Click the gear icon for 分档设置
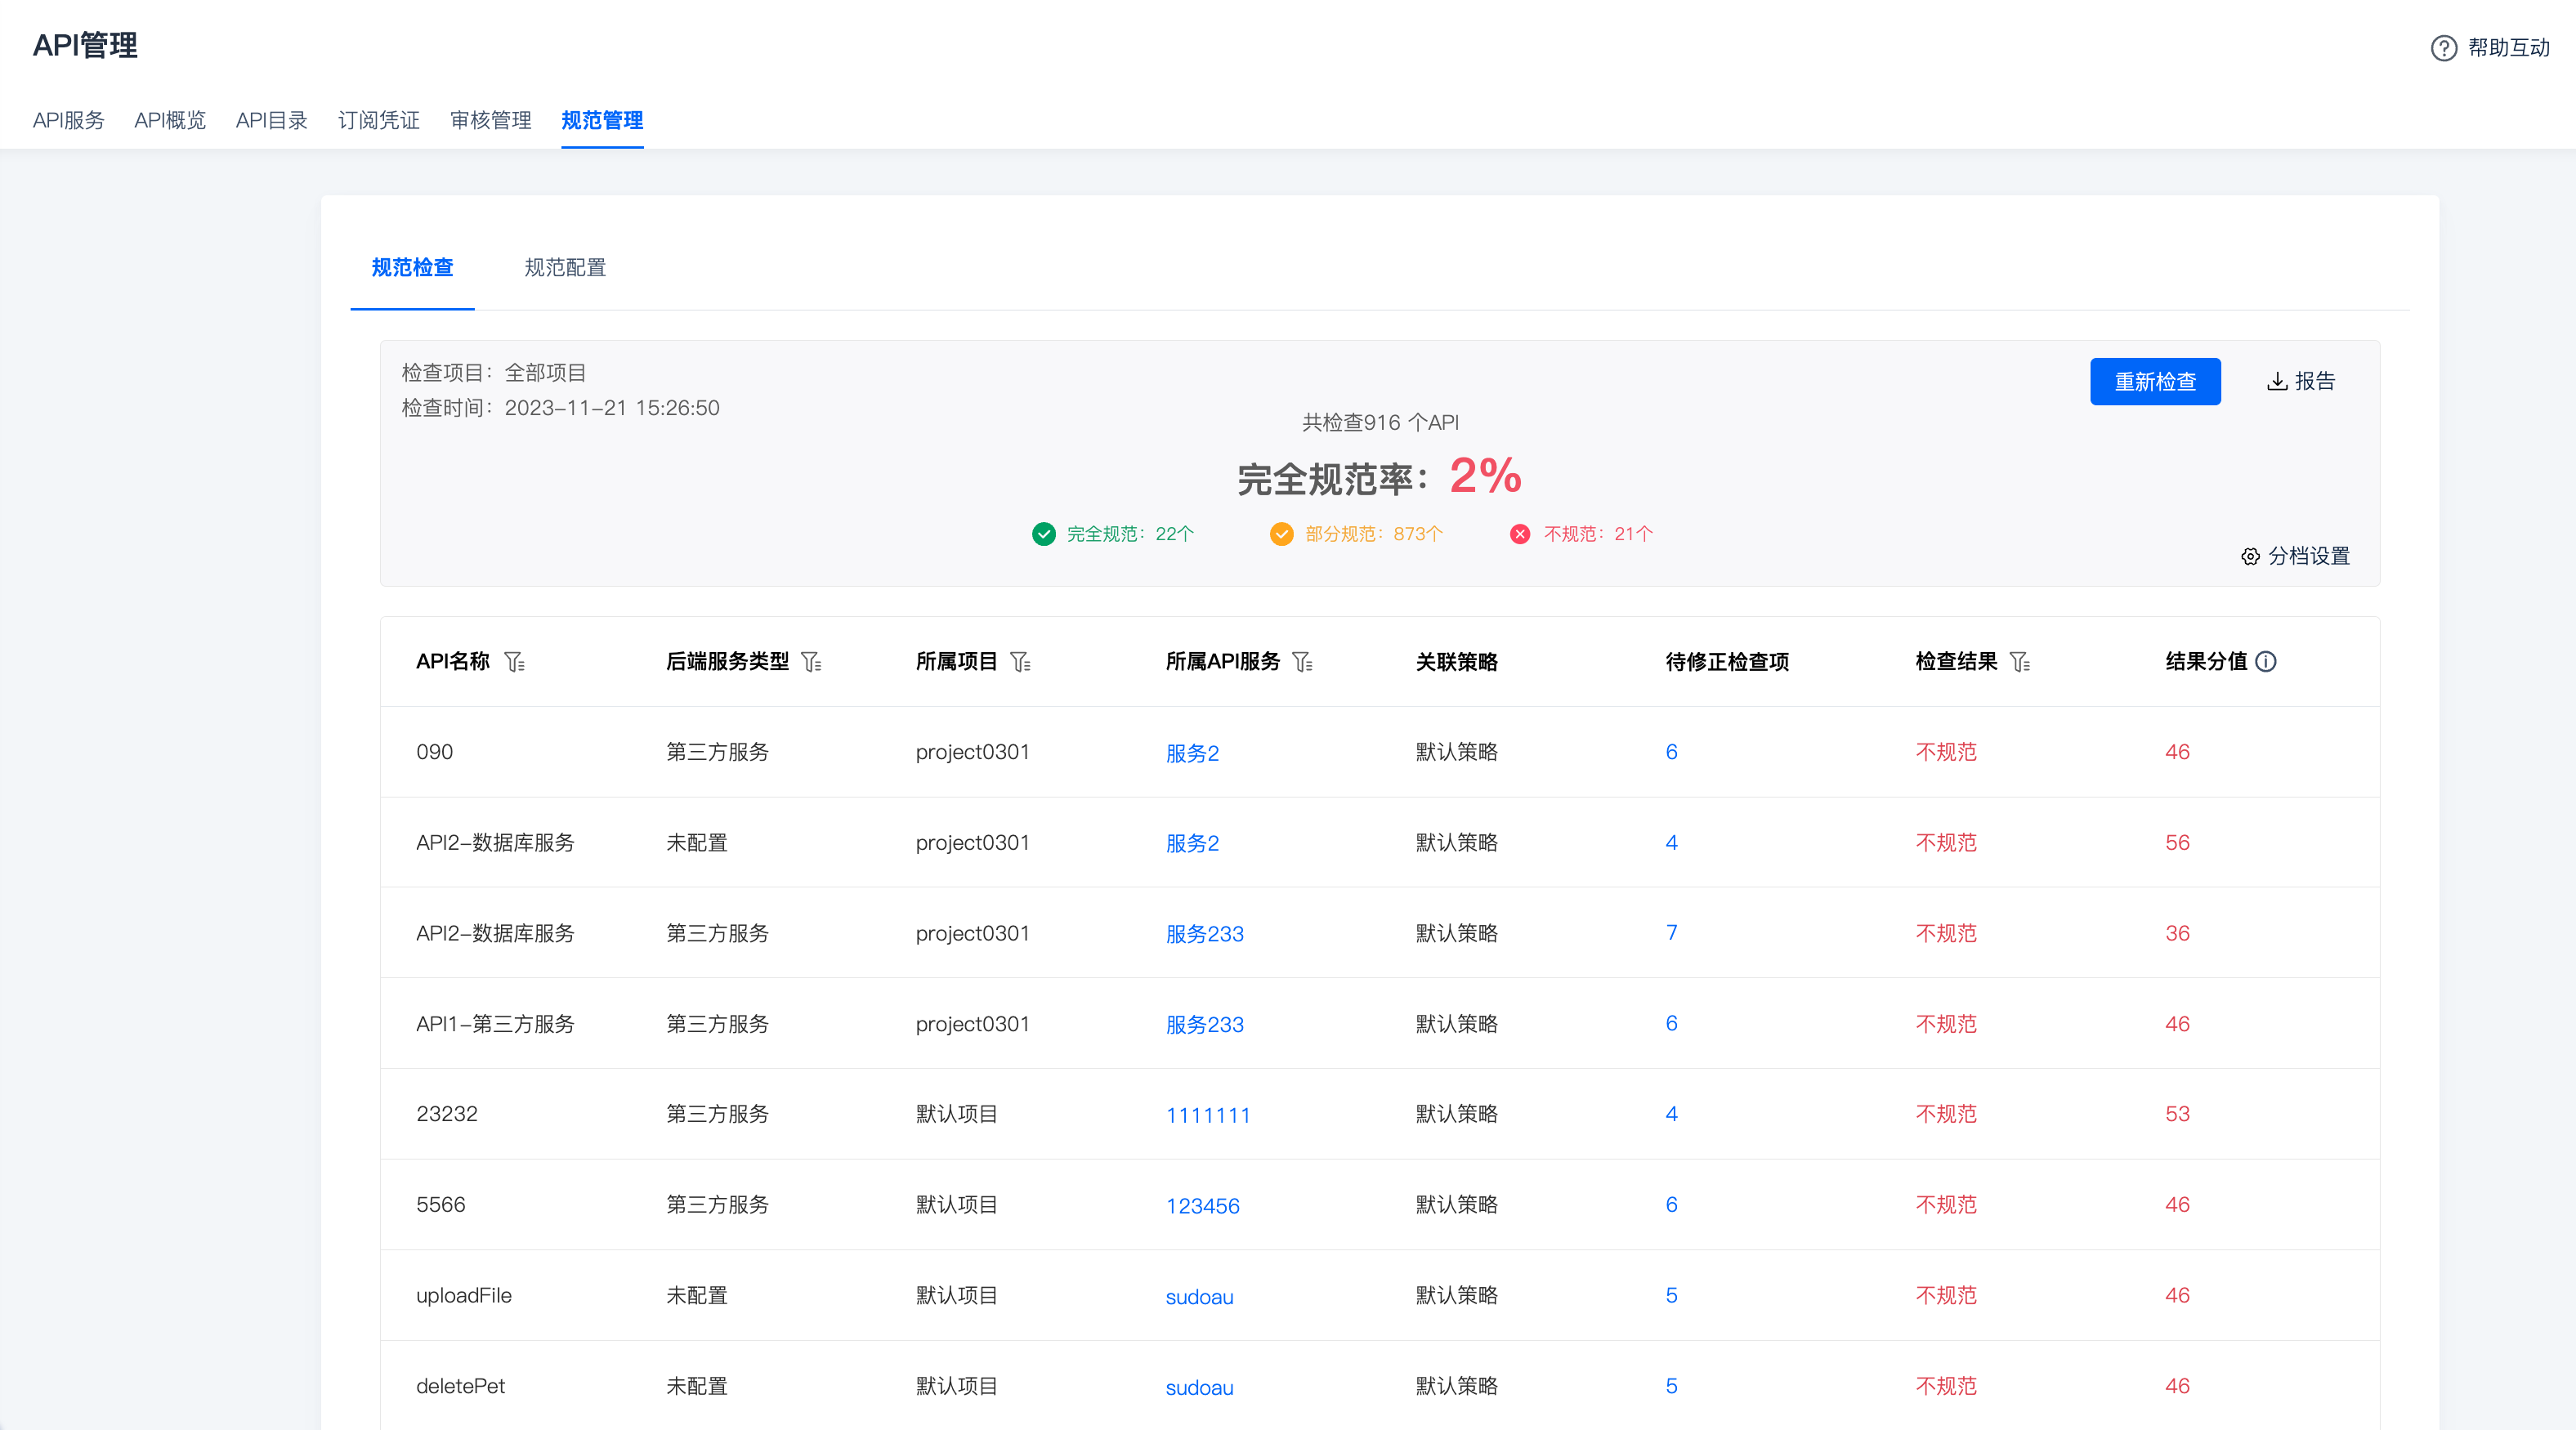The image size is (2576, 1430). point(2250,557)
